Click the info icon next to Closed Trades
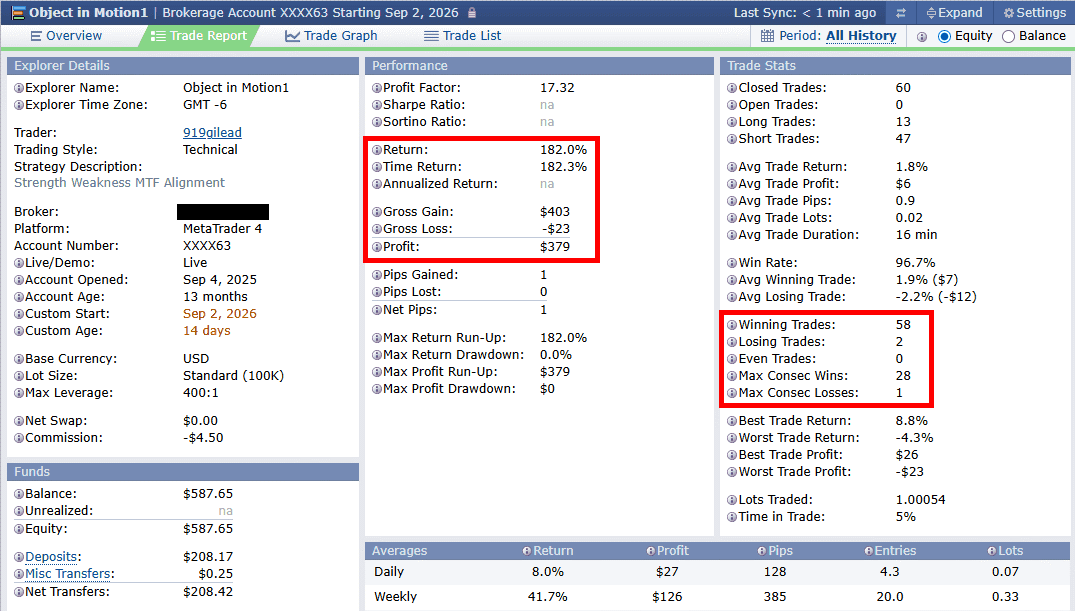The height and width of the screenshot is (611, 1075). pyautogui.click(x=732, y=88)
